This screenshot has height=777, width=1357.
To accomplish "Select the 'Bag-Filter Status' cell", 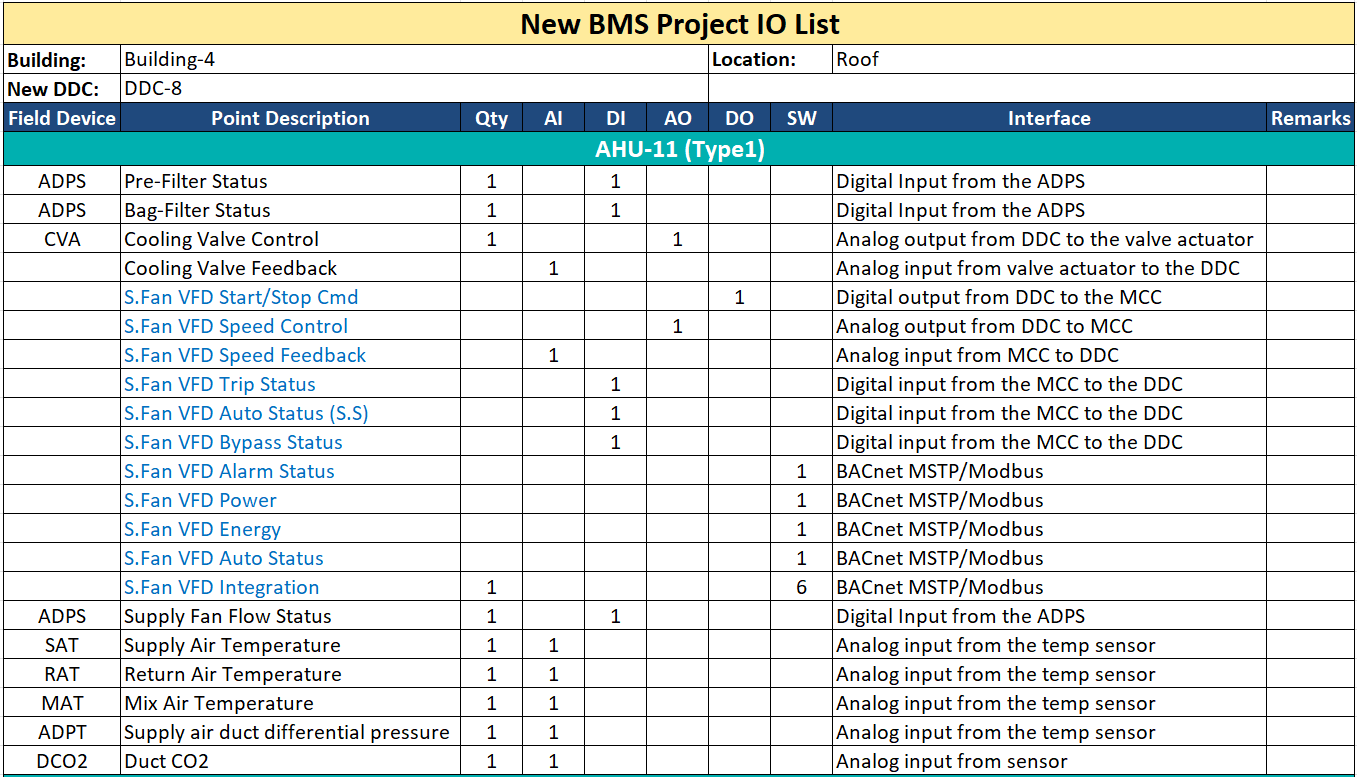I will (290, 210).
